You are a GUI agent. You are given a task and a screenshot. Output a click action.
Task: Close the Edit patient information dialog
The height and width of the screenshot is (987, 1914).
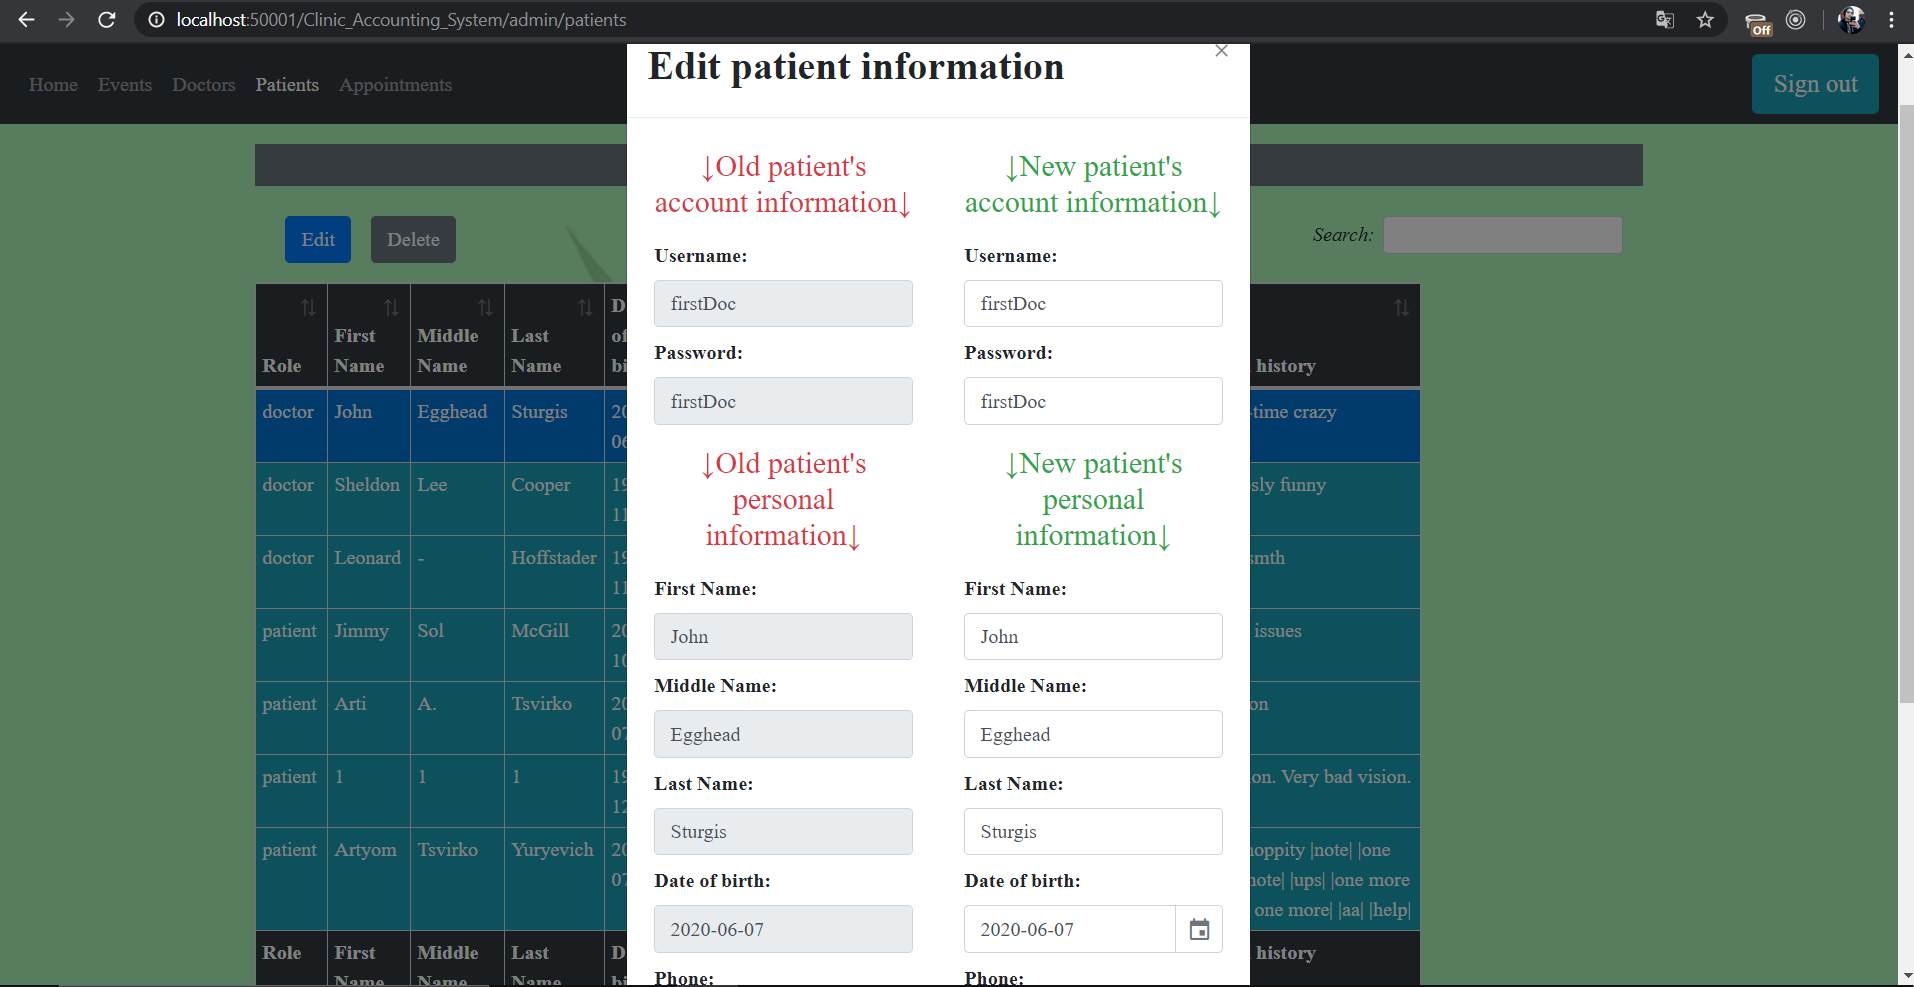[1221, 51]
